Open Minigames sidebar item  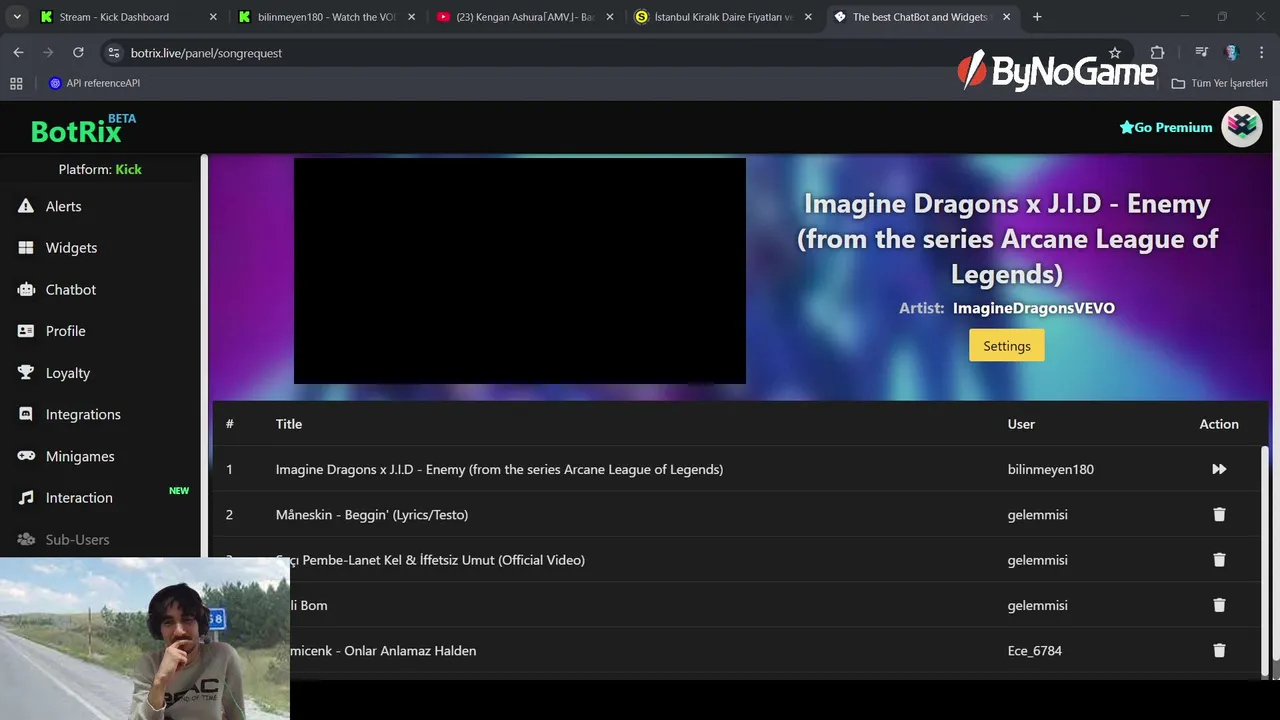(79, 456)
